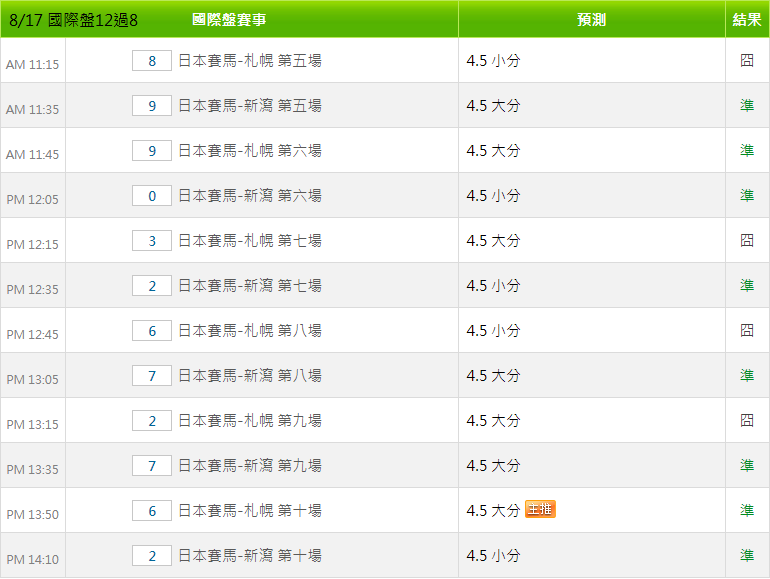
Task: Click time AM 11:15
Action: click(x=32, y=65)
